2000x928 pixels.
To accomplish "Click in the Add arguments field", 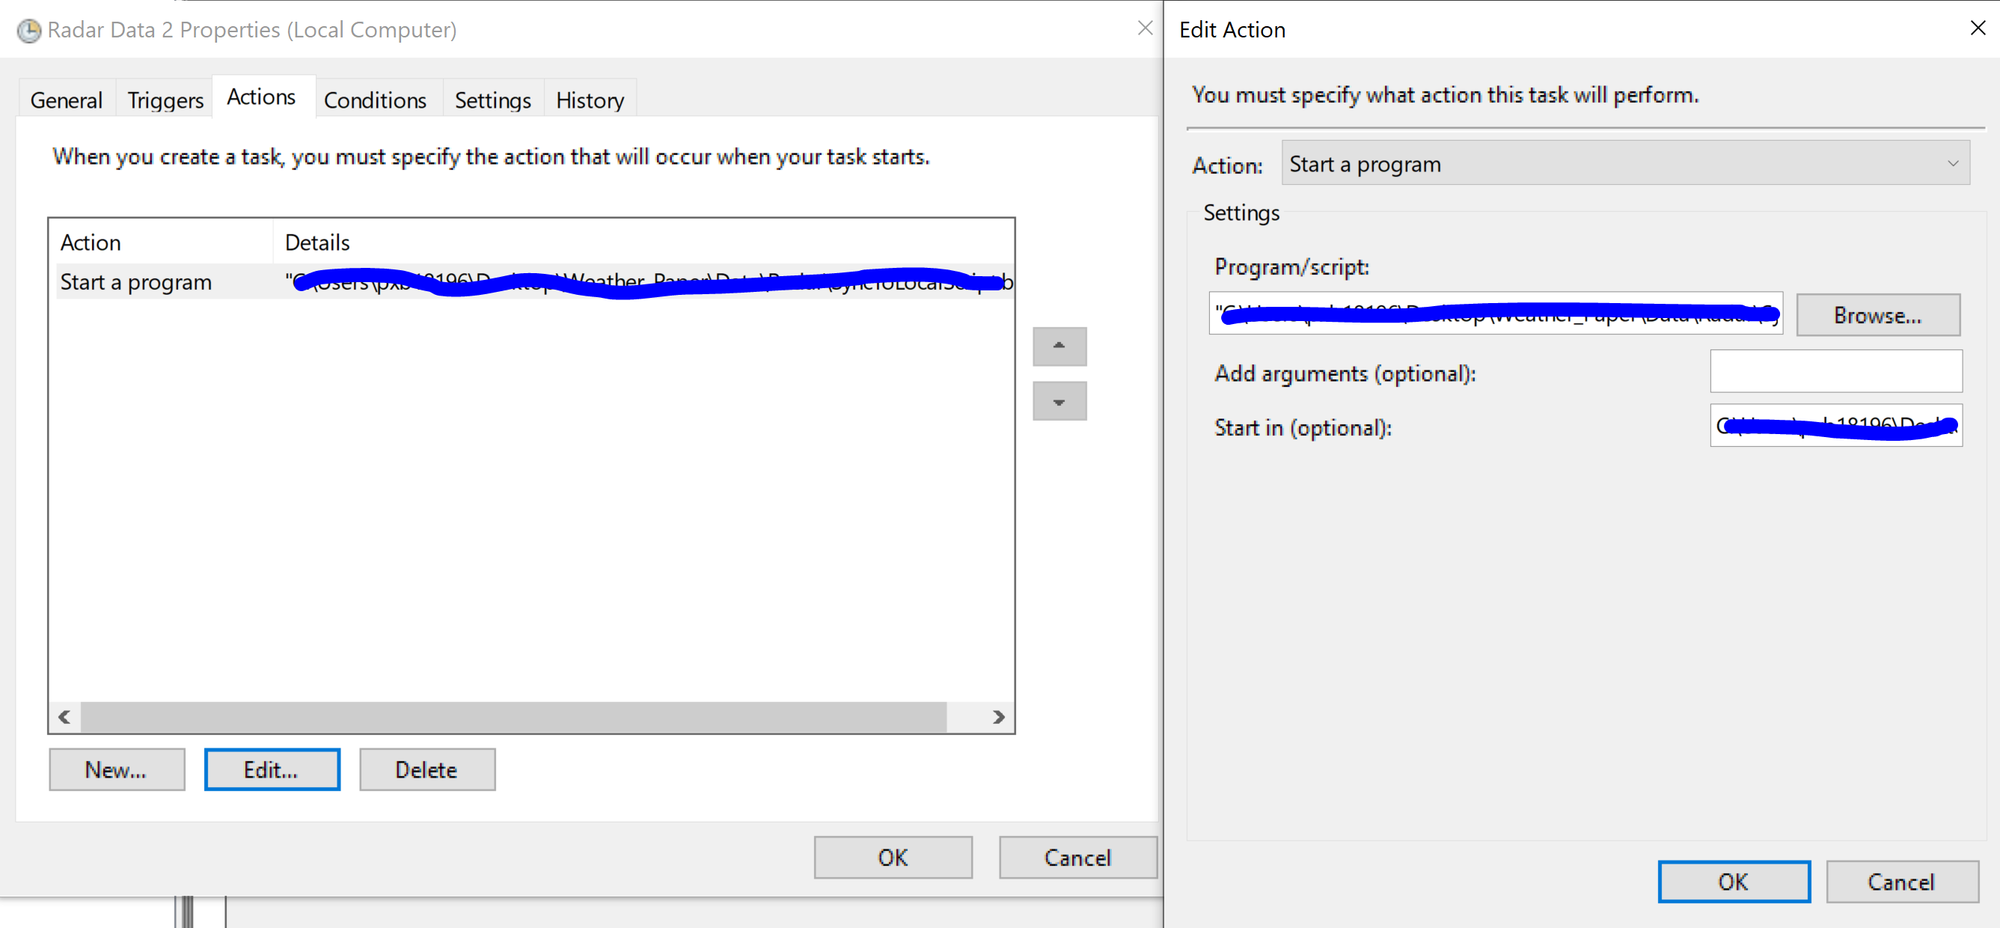I will tap(1836, 370).
